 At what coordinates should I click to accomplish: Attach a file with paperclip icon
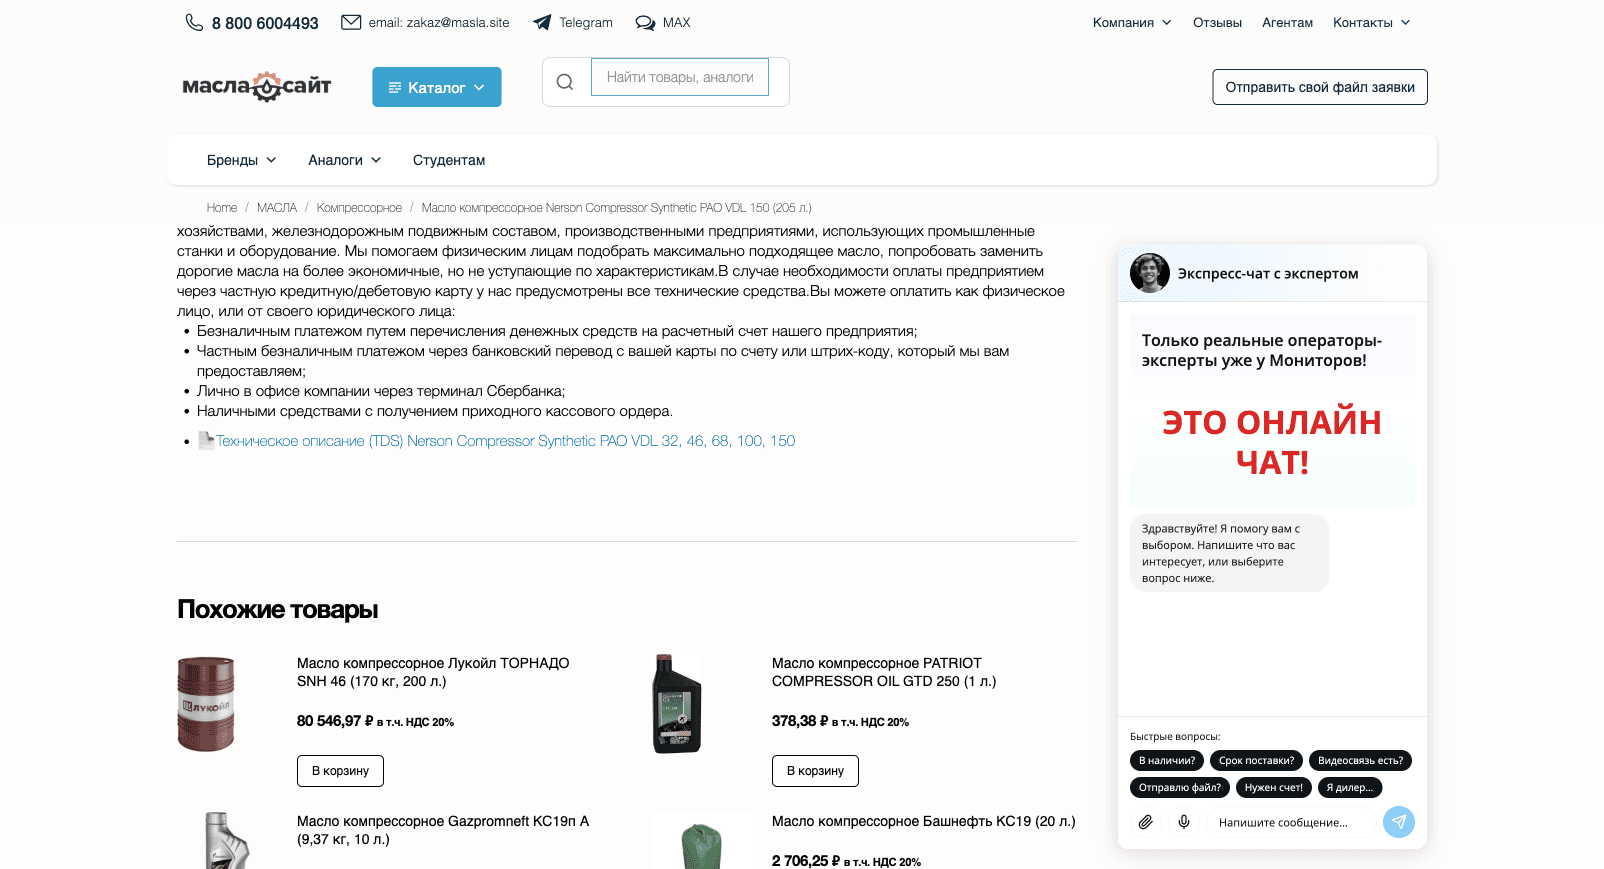pyautogui.click(x=1146, y=822)
